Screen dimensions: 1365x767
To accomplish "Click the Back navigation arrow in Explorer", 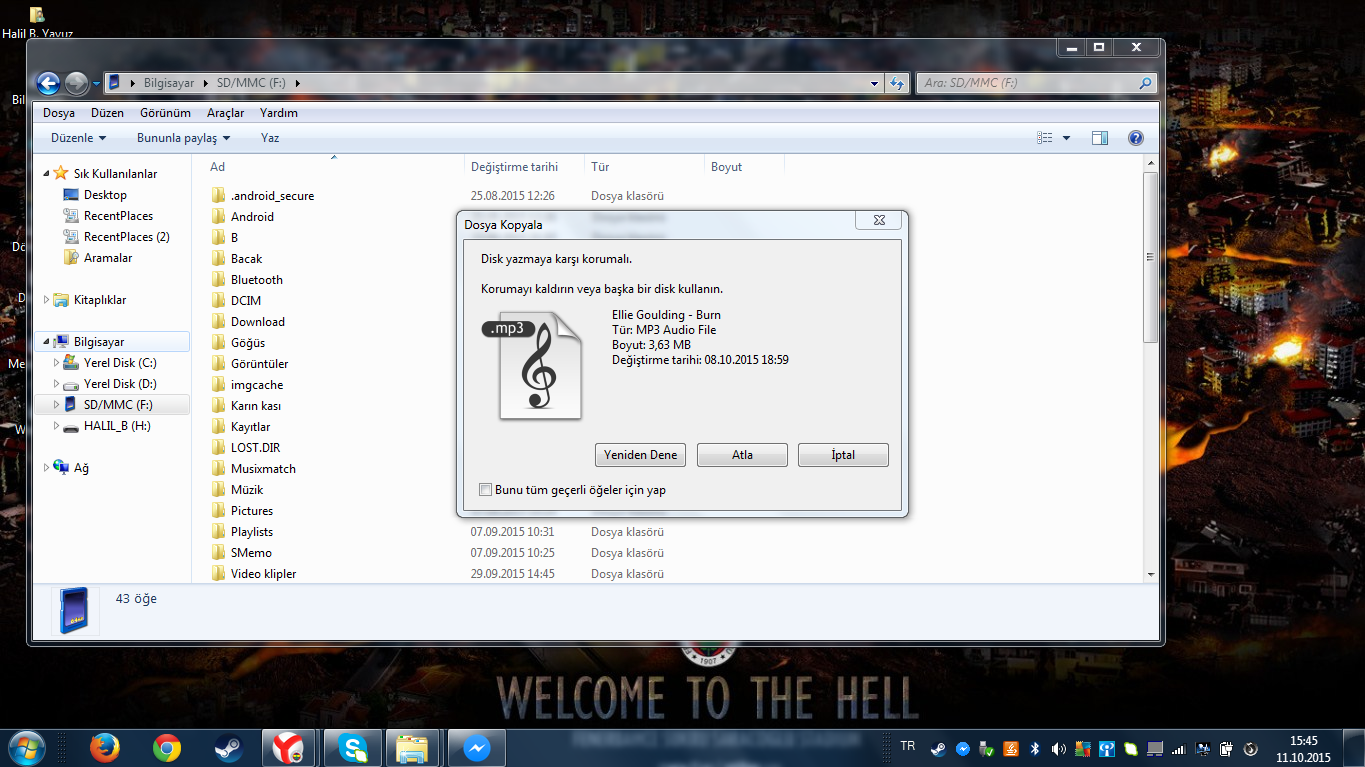I will pyautogui.click(x=48, y=83).
